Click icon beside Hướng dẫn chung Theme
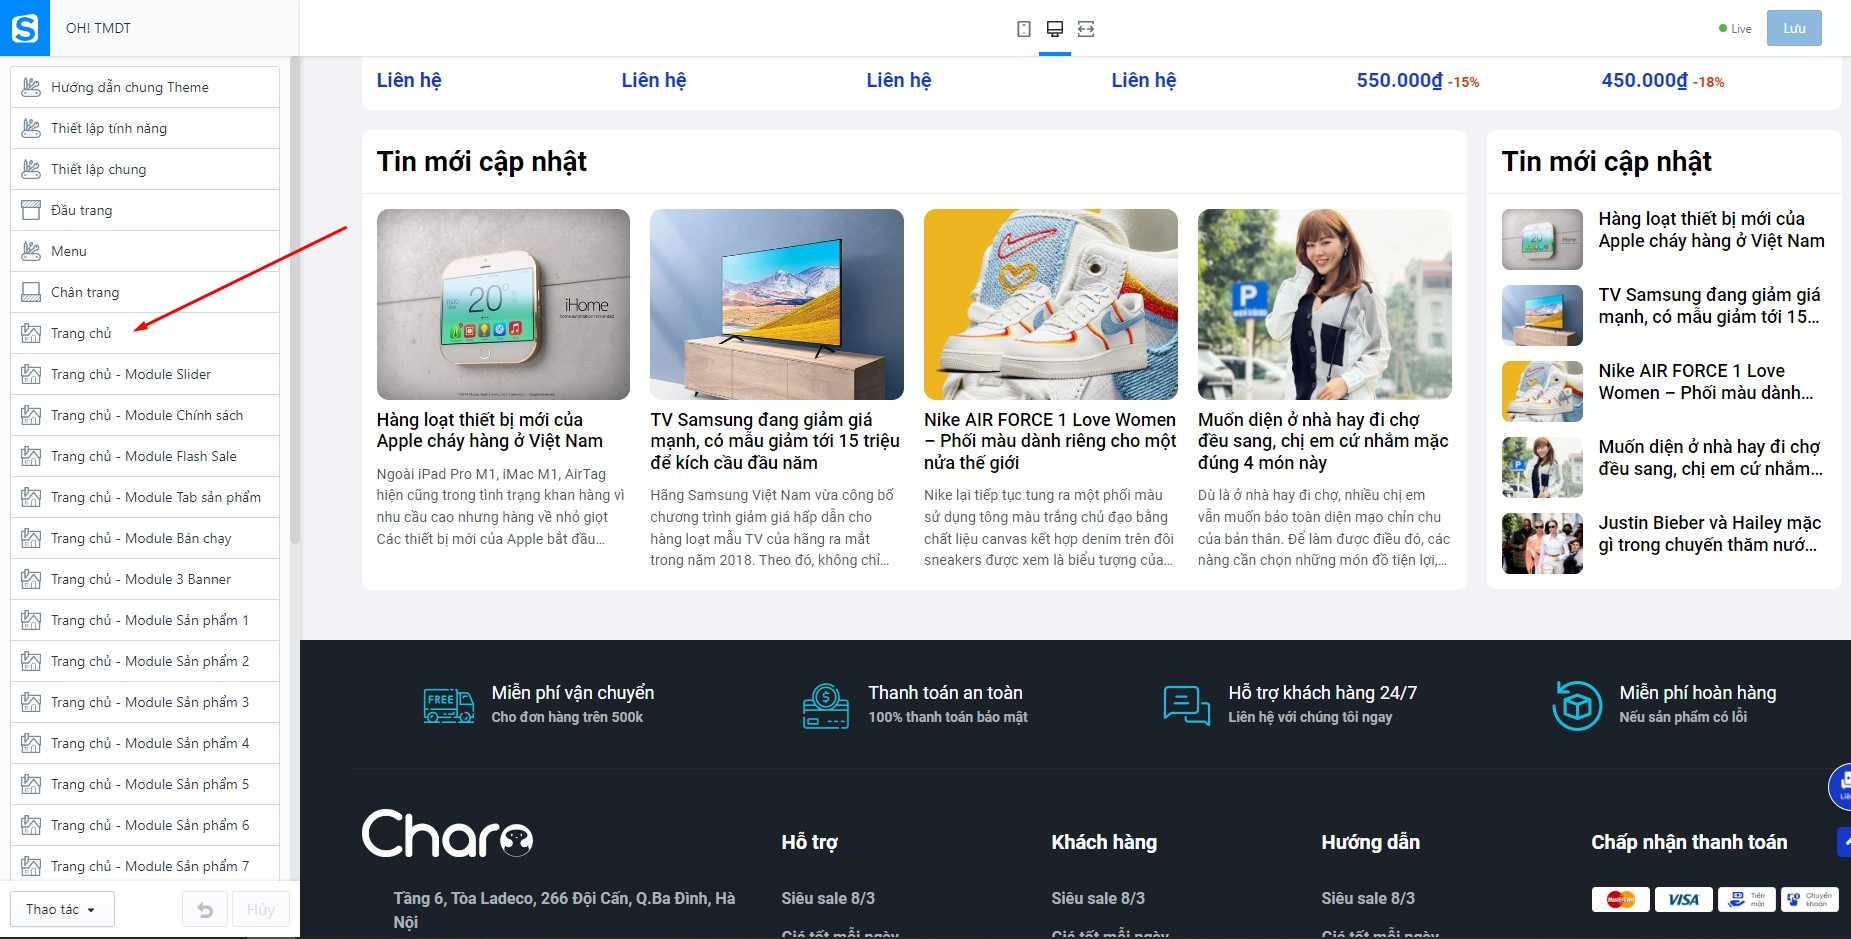This screenshot has height=939, width=1851. [x=31, y=87]
